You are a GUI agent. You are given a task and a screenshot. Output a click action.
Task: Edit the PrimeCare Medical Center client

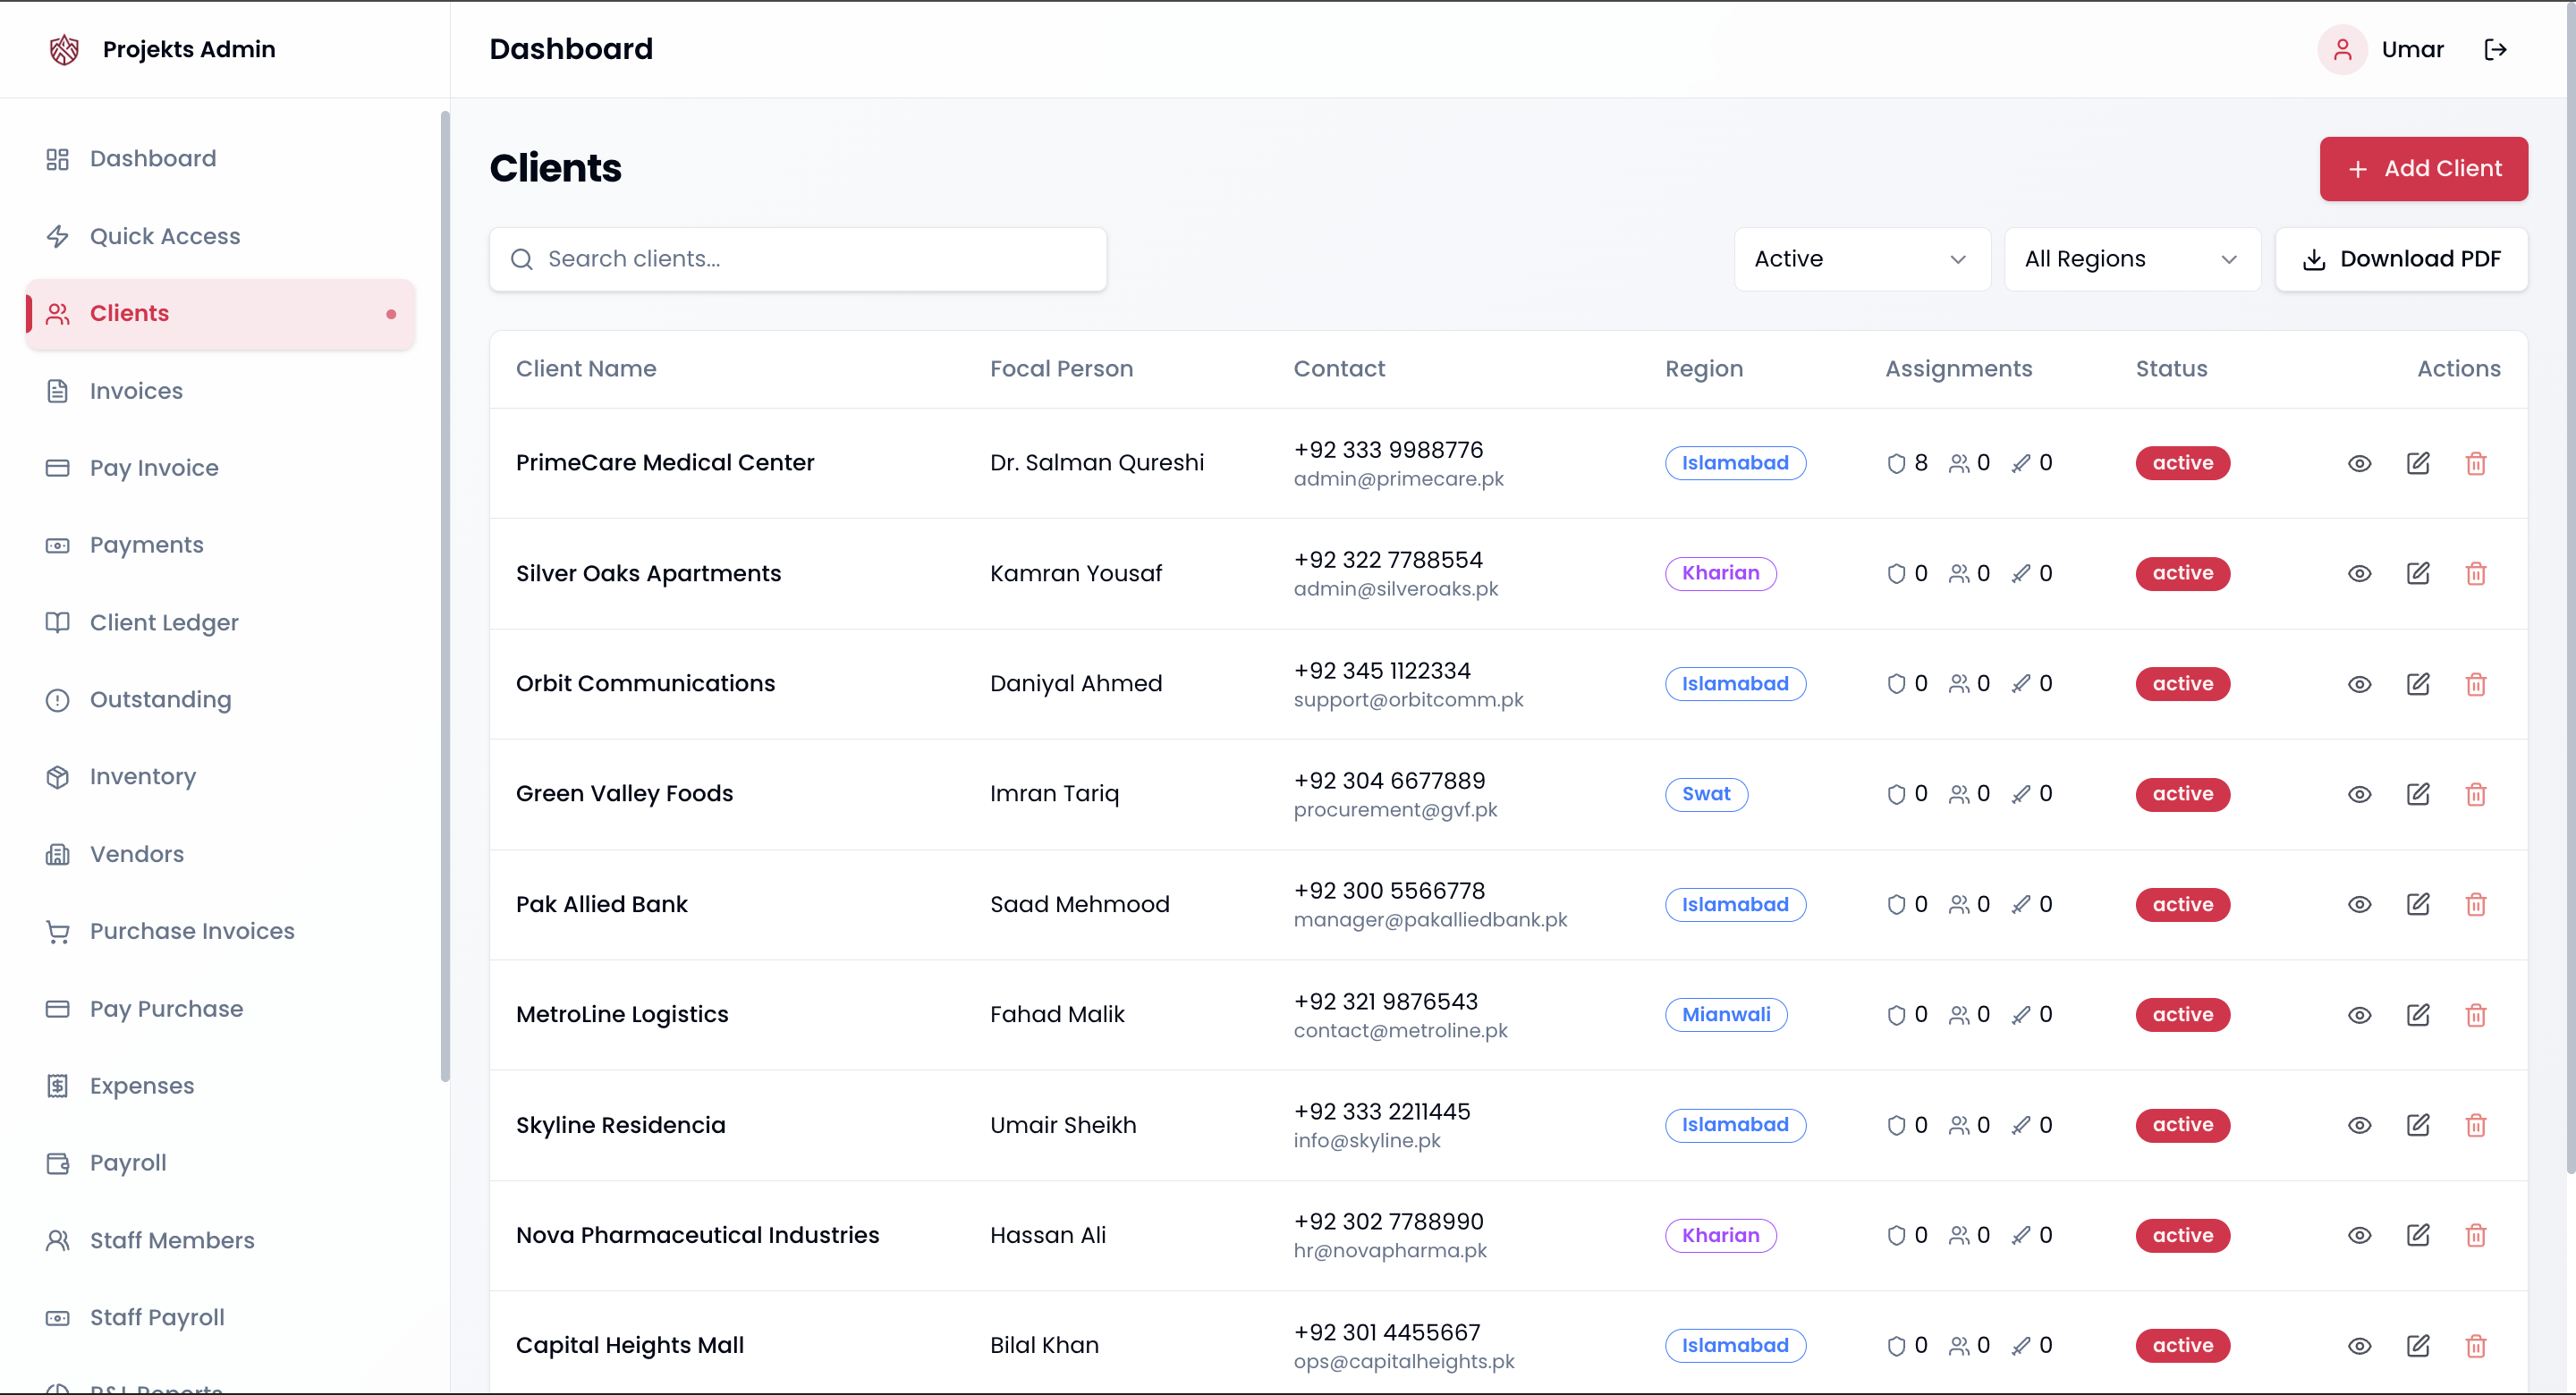tap(2418, 463)
